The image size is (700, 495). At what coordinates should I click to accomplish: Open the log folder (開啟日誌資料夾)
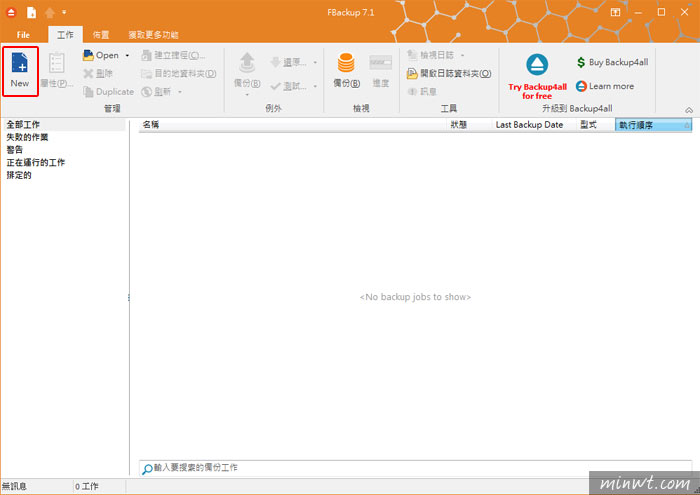pos(449,73)
